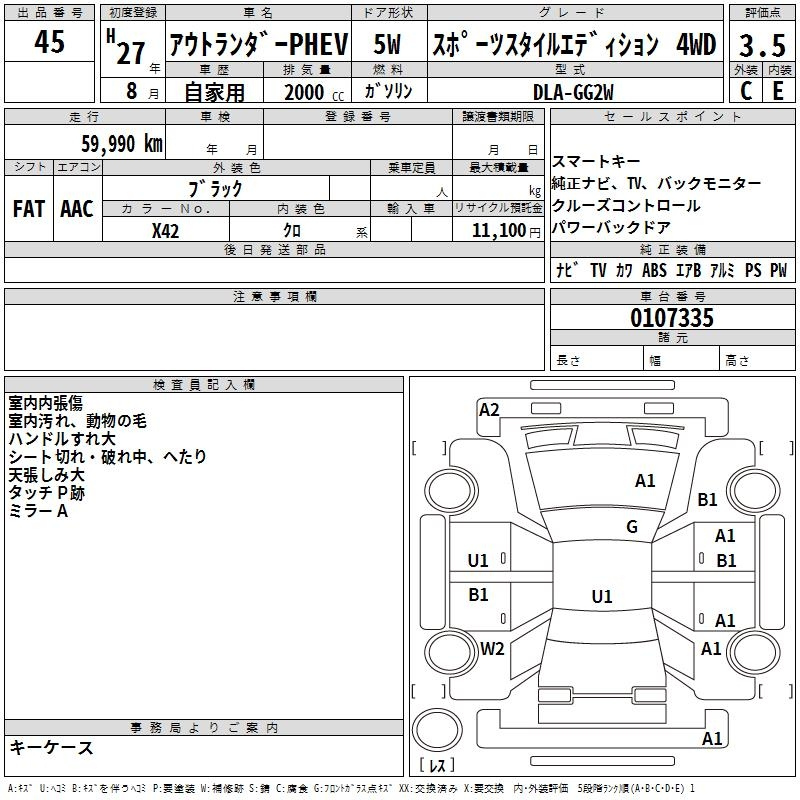Click the overall score 3.5
The image size is (800, 800).
762,45
